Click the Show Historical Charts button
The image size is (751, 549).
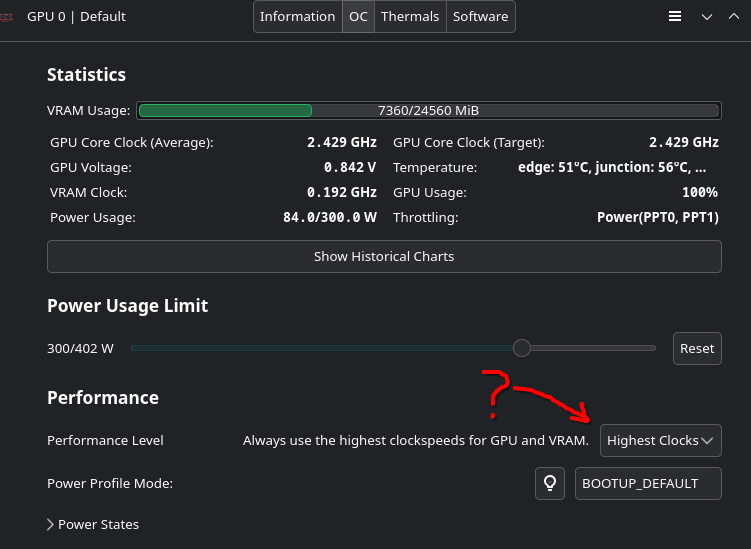click(x=384, y=257)
